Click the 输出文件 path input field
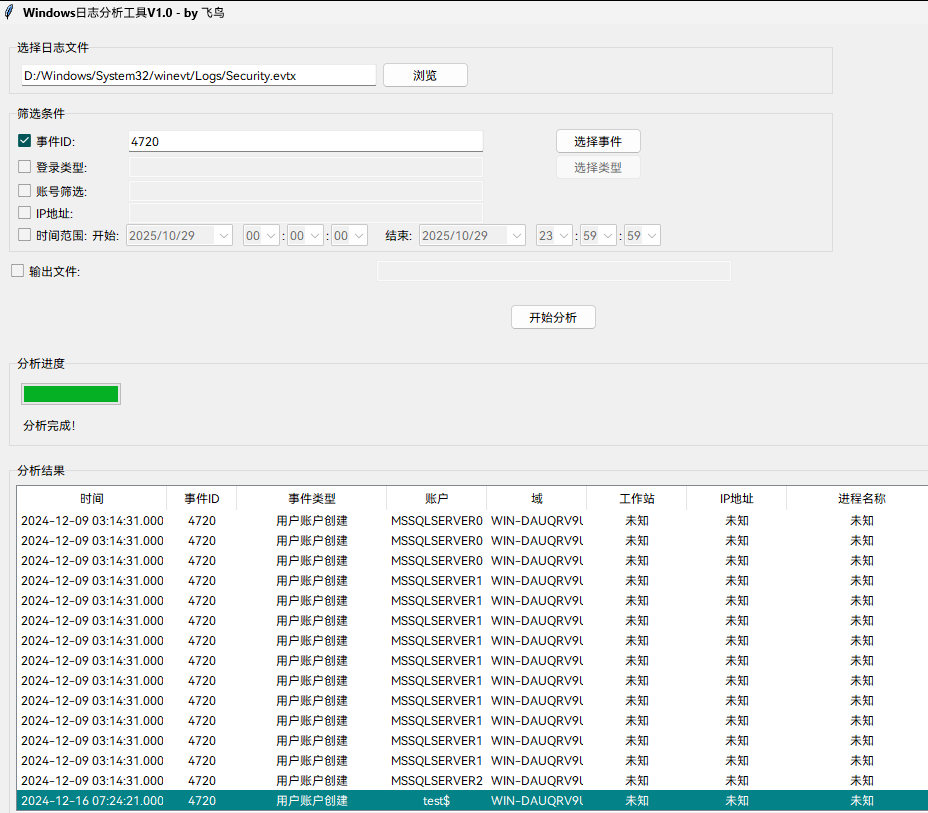Screen dimensions: 928x813 [553, 271]
